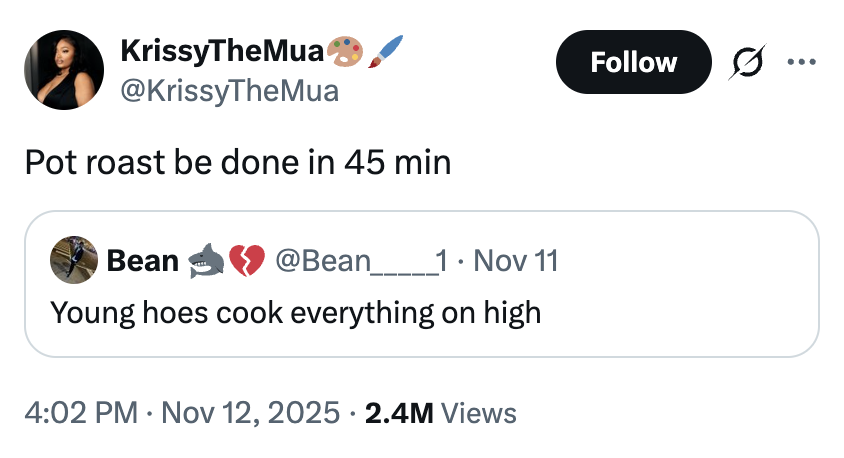Click the 2.4M Views count

(440, 413)
